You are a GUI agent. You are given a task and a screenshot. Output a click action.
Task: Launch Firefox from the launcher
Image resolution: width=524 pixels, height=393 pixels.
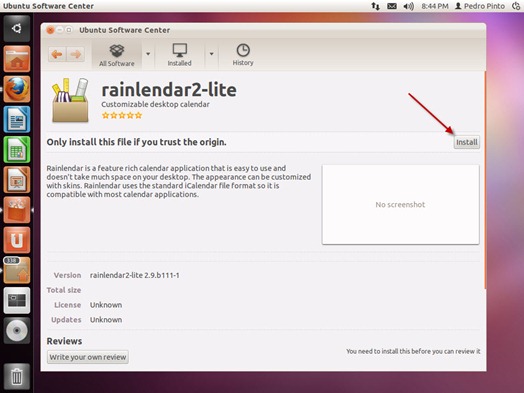17,89
